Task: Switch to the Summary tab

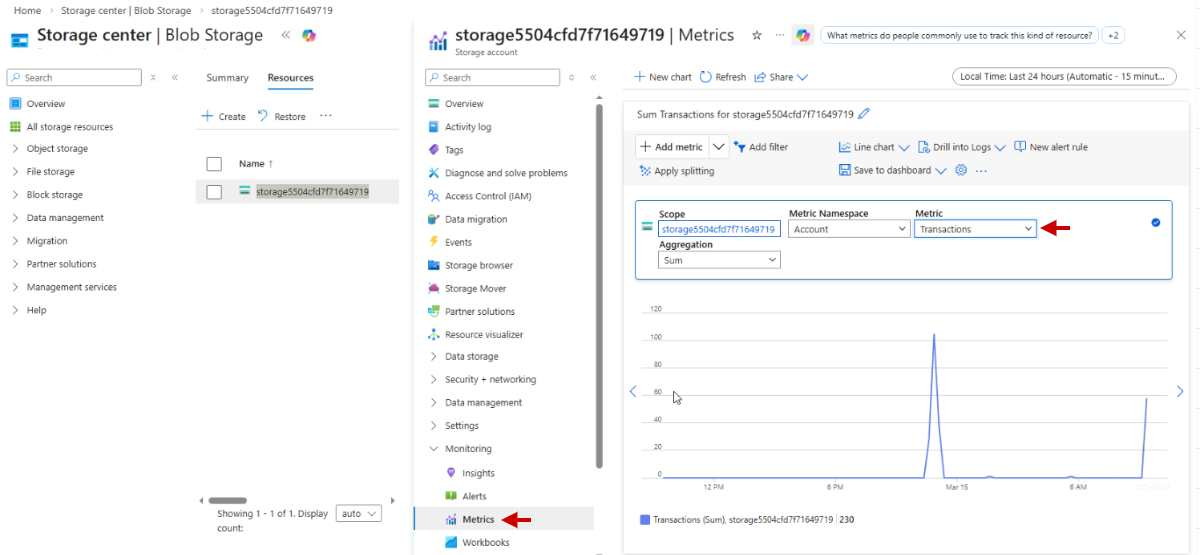Action: [227, 78]
